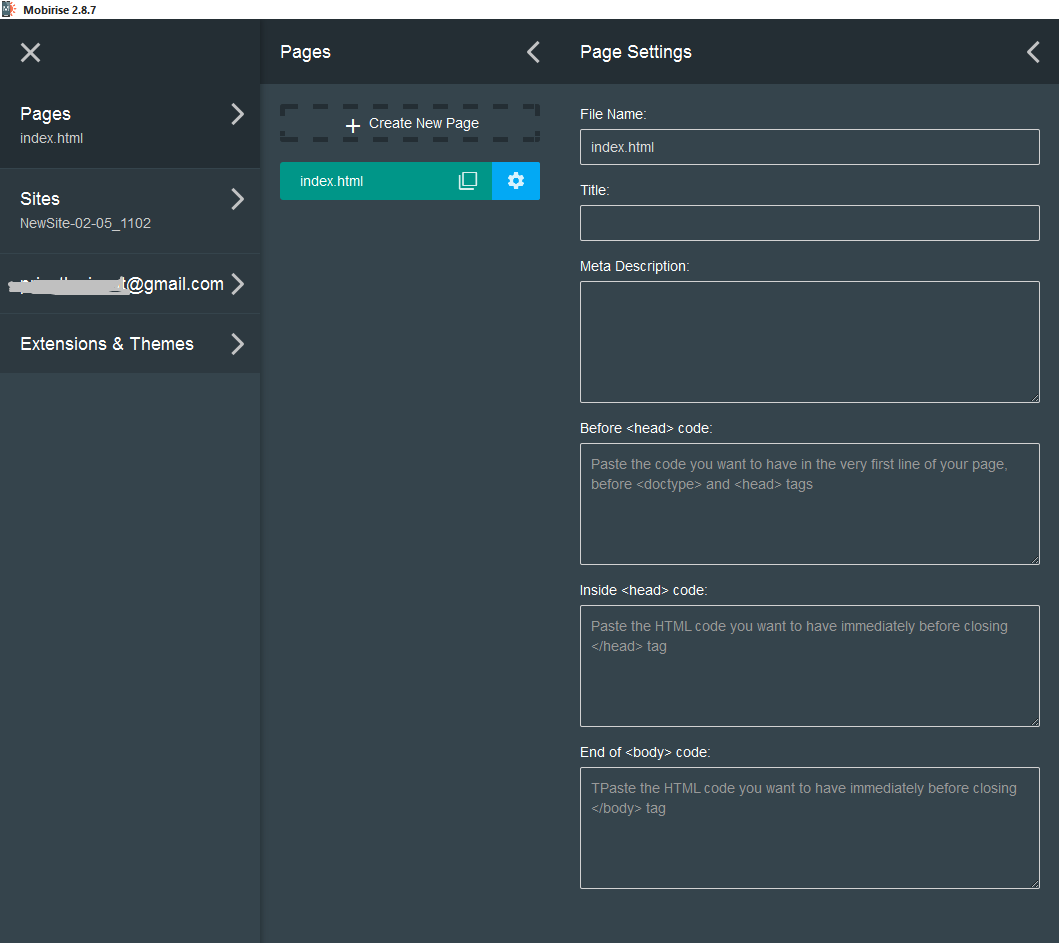The height and width of the screenshot is (943, 1059).
Task: Expand the gmail account menu chevron
Action: [x=237, y=284]
